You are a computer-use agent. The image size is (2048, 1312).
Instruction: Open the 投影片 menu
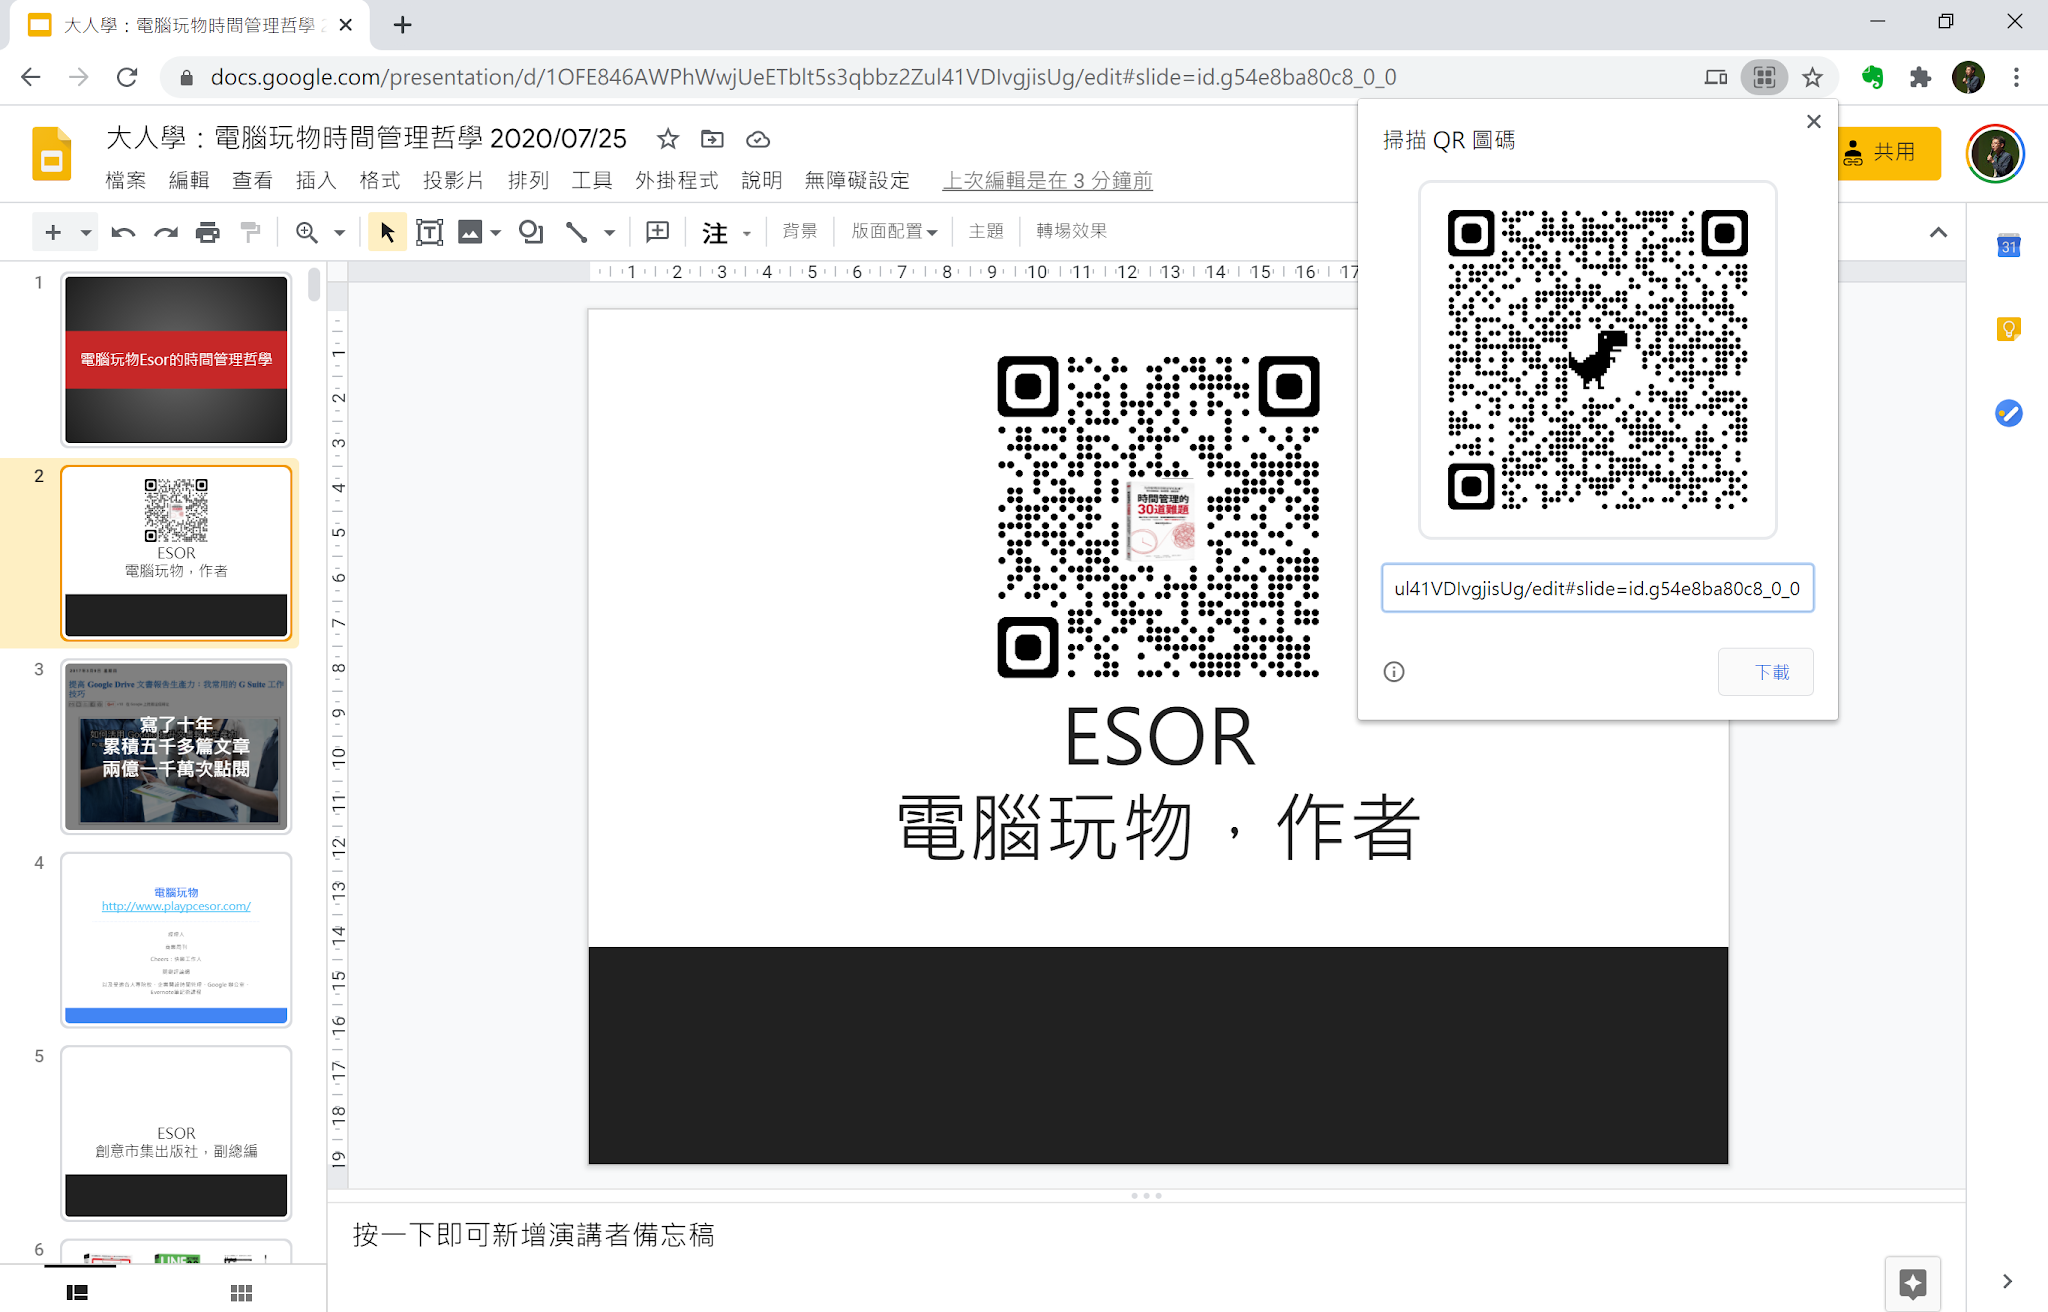pyautogui.click(x=452, y=180)
